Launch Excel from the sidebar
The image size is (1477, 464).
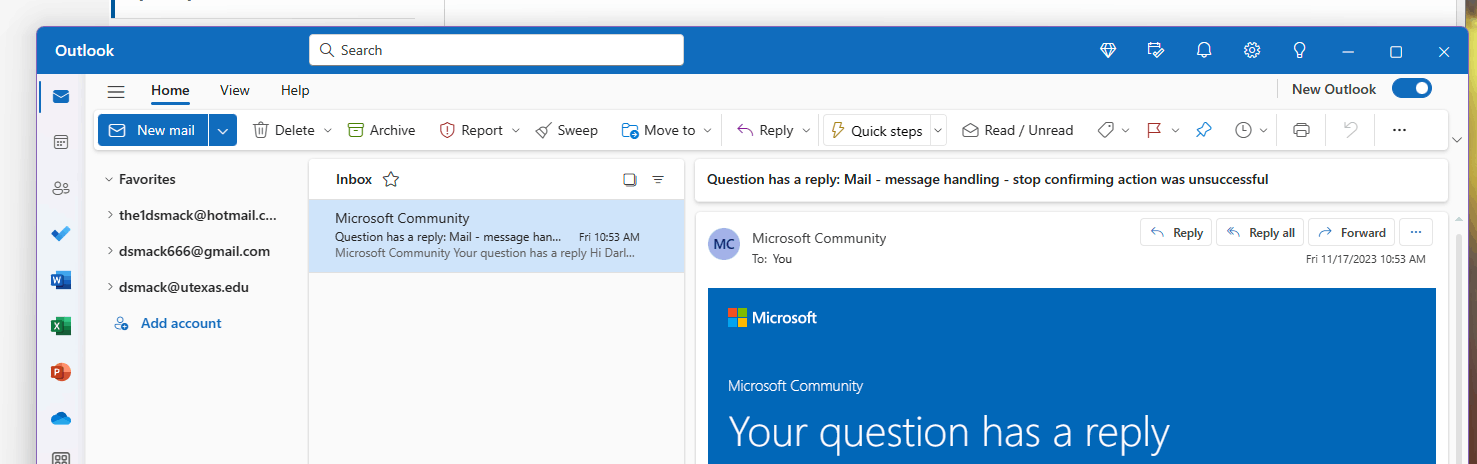pos(61,326)
